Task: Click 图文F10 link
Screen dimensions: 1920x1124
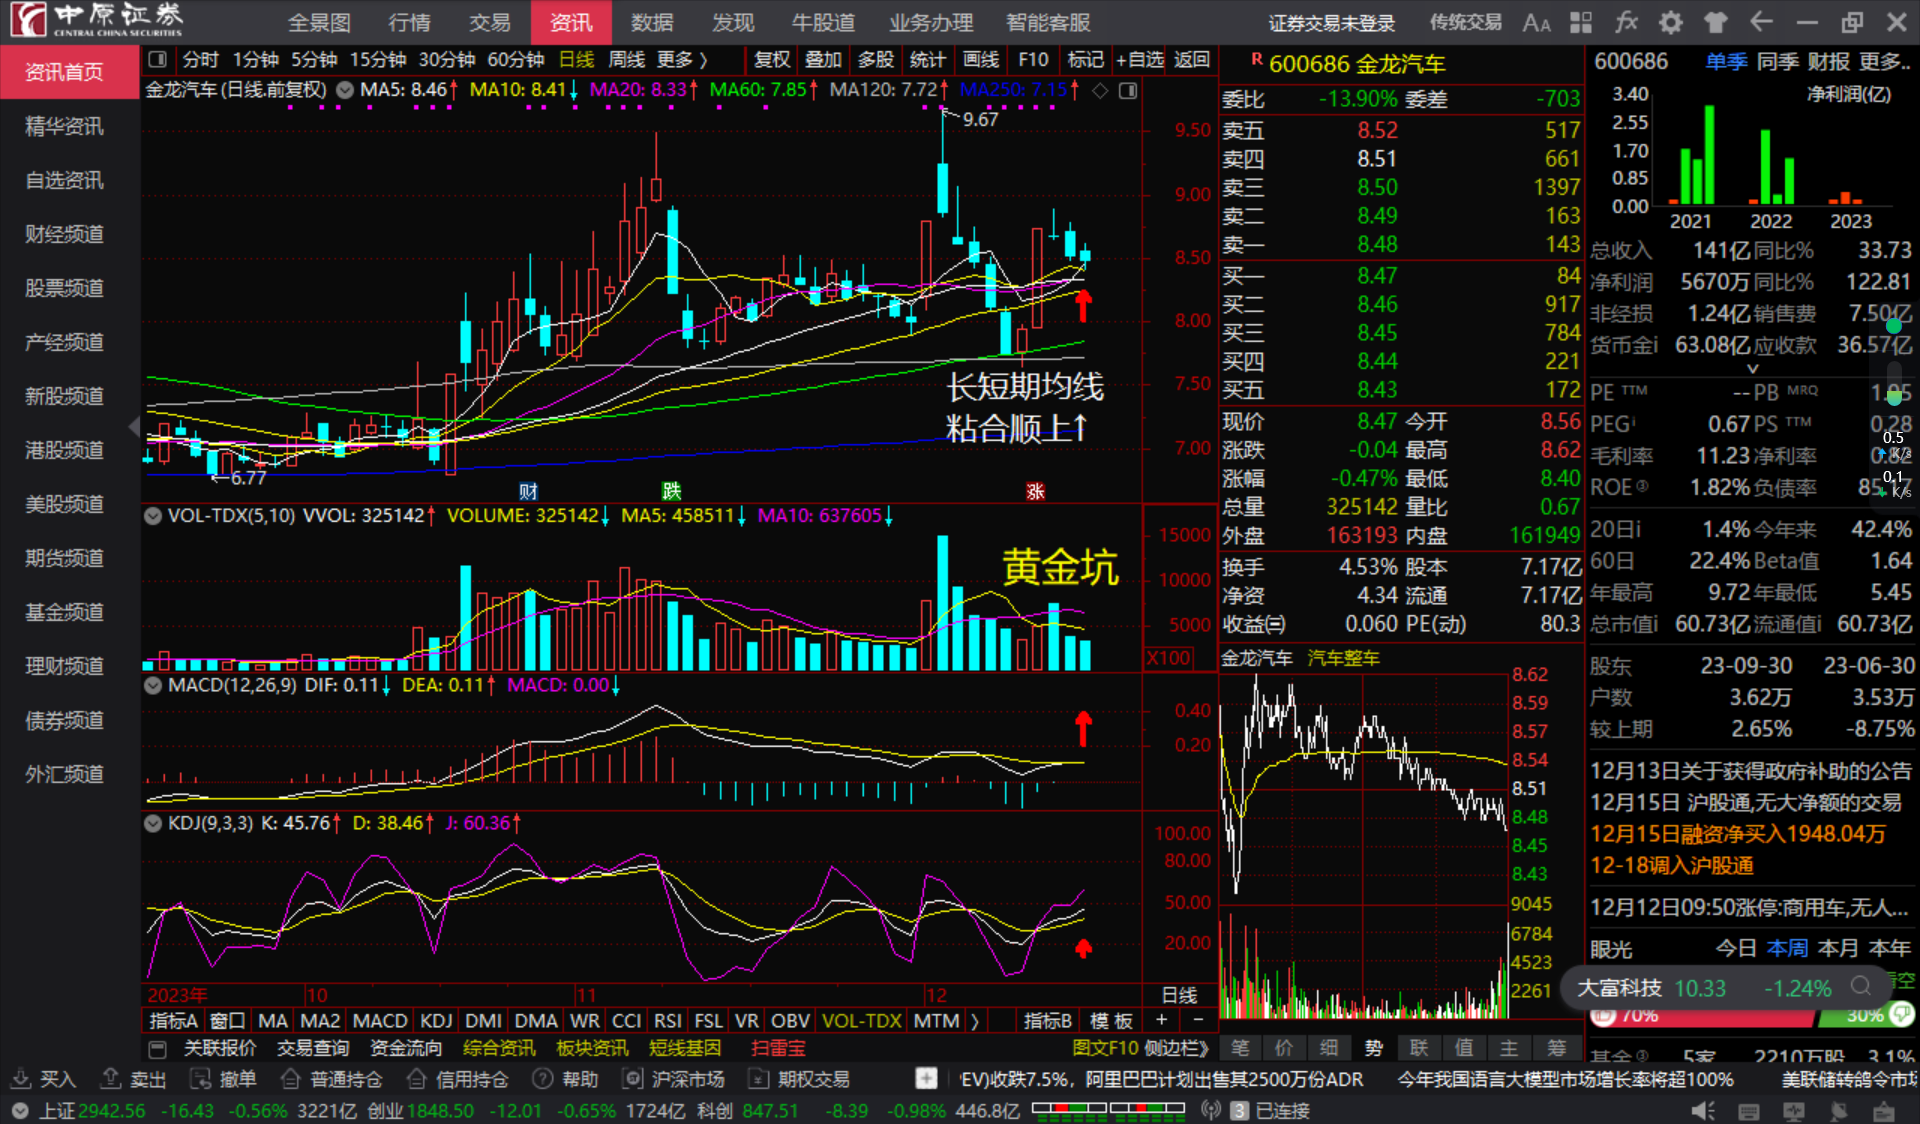Action: pos(1105,1049)
